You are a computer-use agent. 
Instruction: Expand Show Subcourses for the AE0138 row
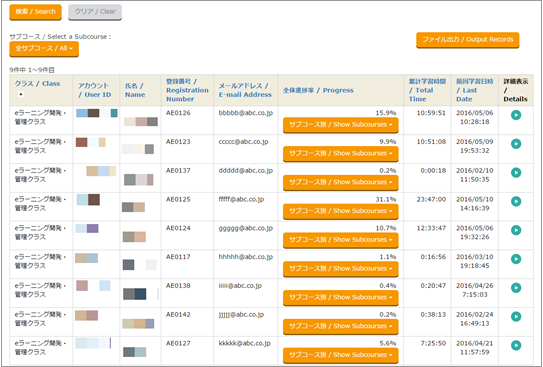340,297
